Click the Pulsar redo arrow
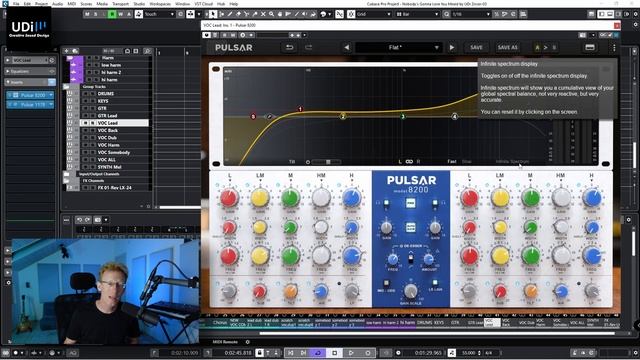The height and width of the screenshot is (360, 640). 308,47
